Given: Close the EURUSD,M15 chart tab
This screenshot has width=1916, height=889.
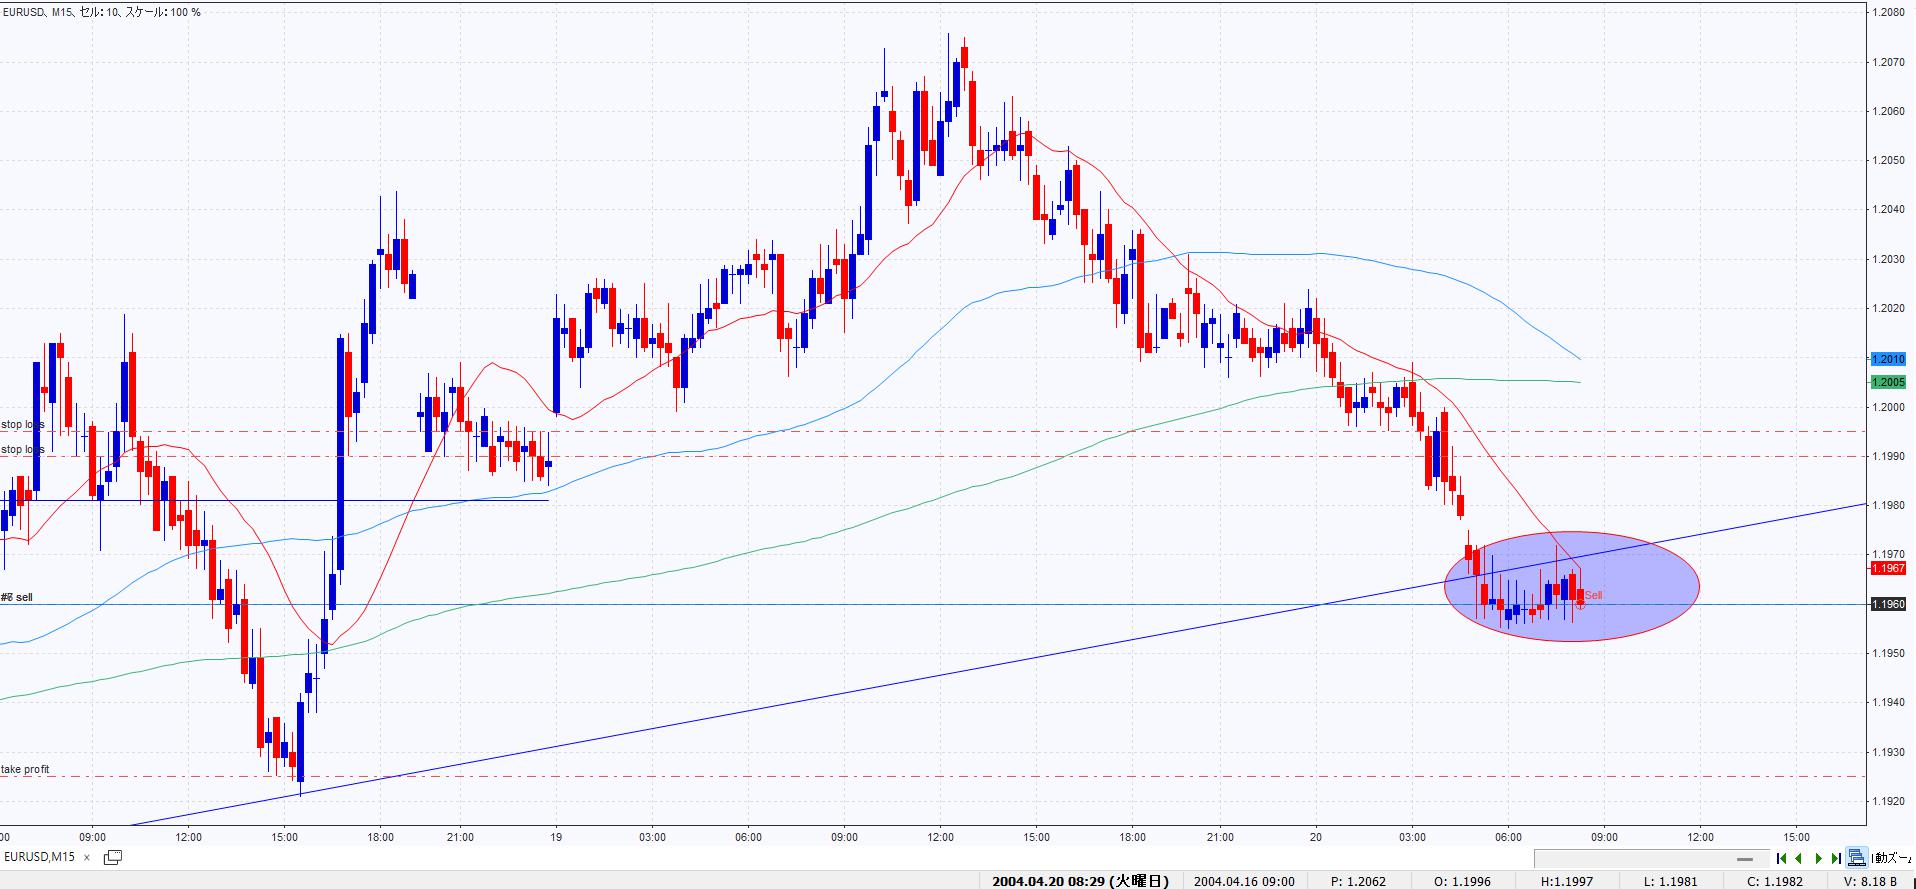Looking at the screenshot, I should tap(87, 857).
